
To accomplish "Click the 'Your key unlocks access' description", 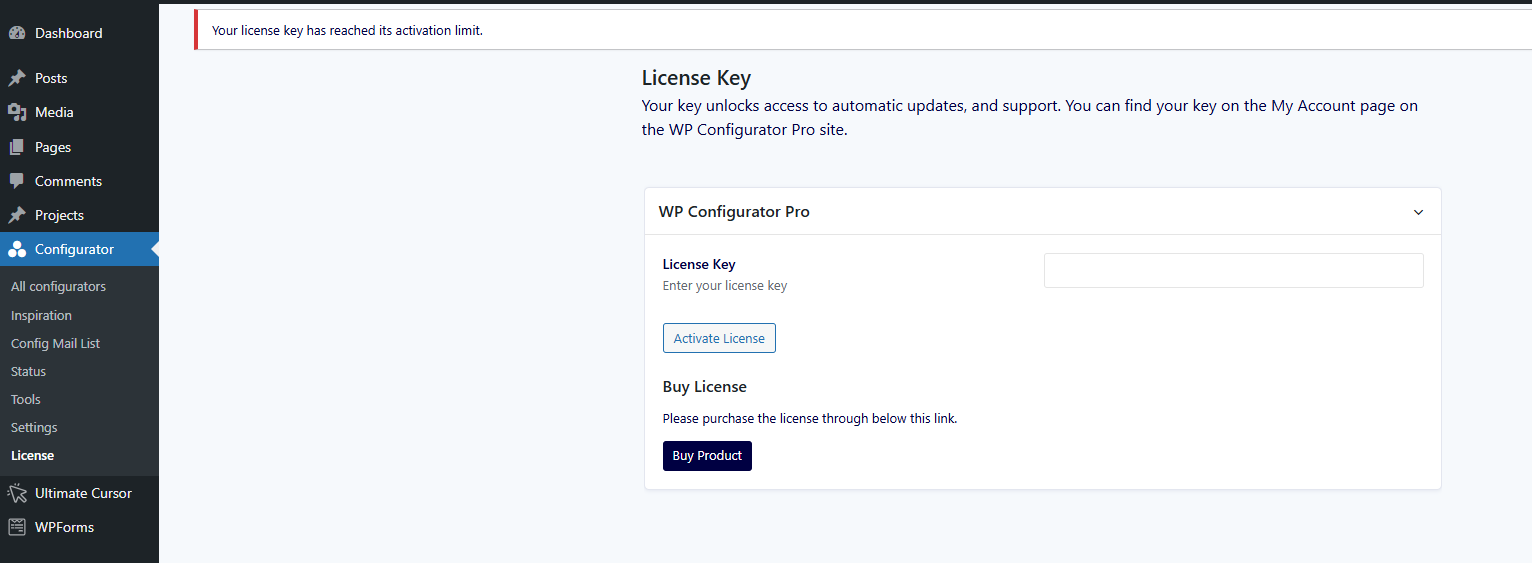I will pyautogui.click(x=1029, y=118).
